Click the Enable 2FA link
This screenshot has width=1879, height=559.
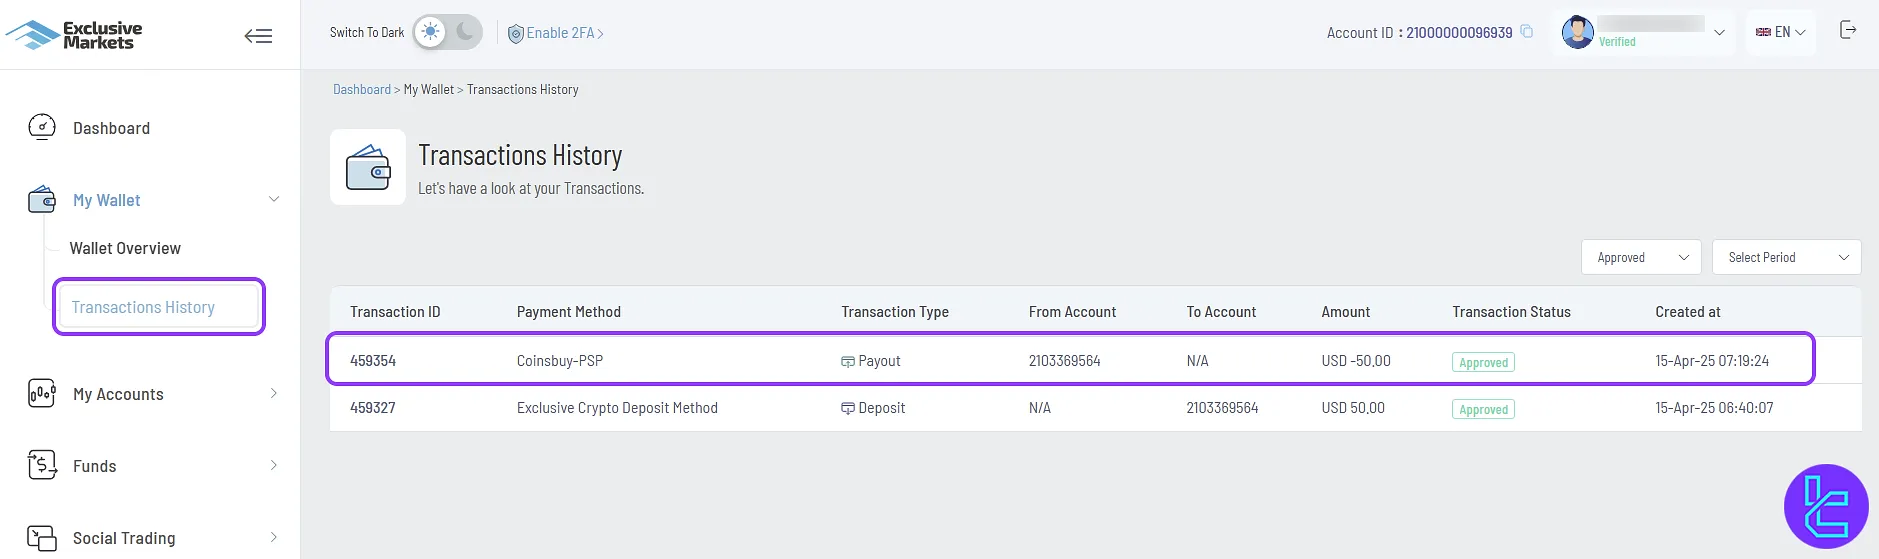(x=565, y=33)
